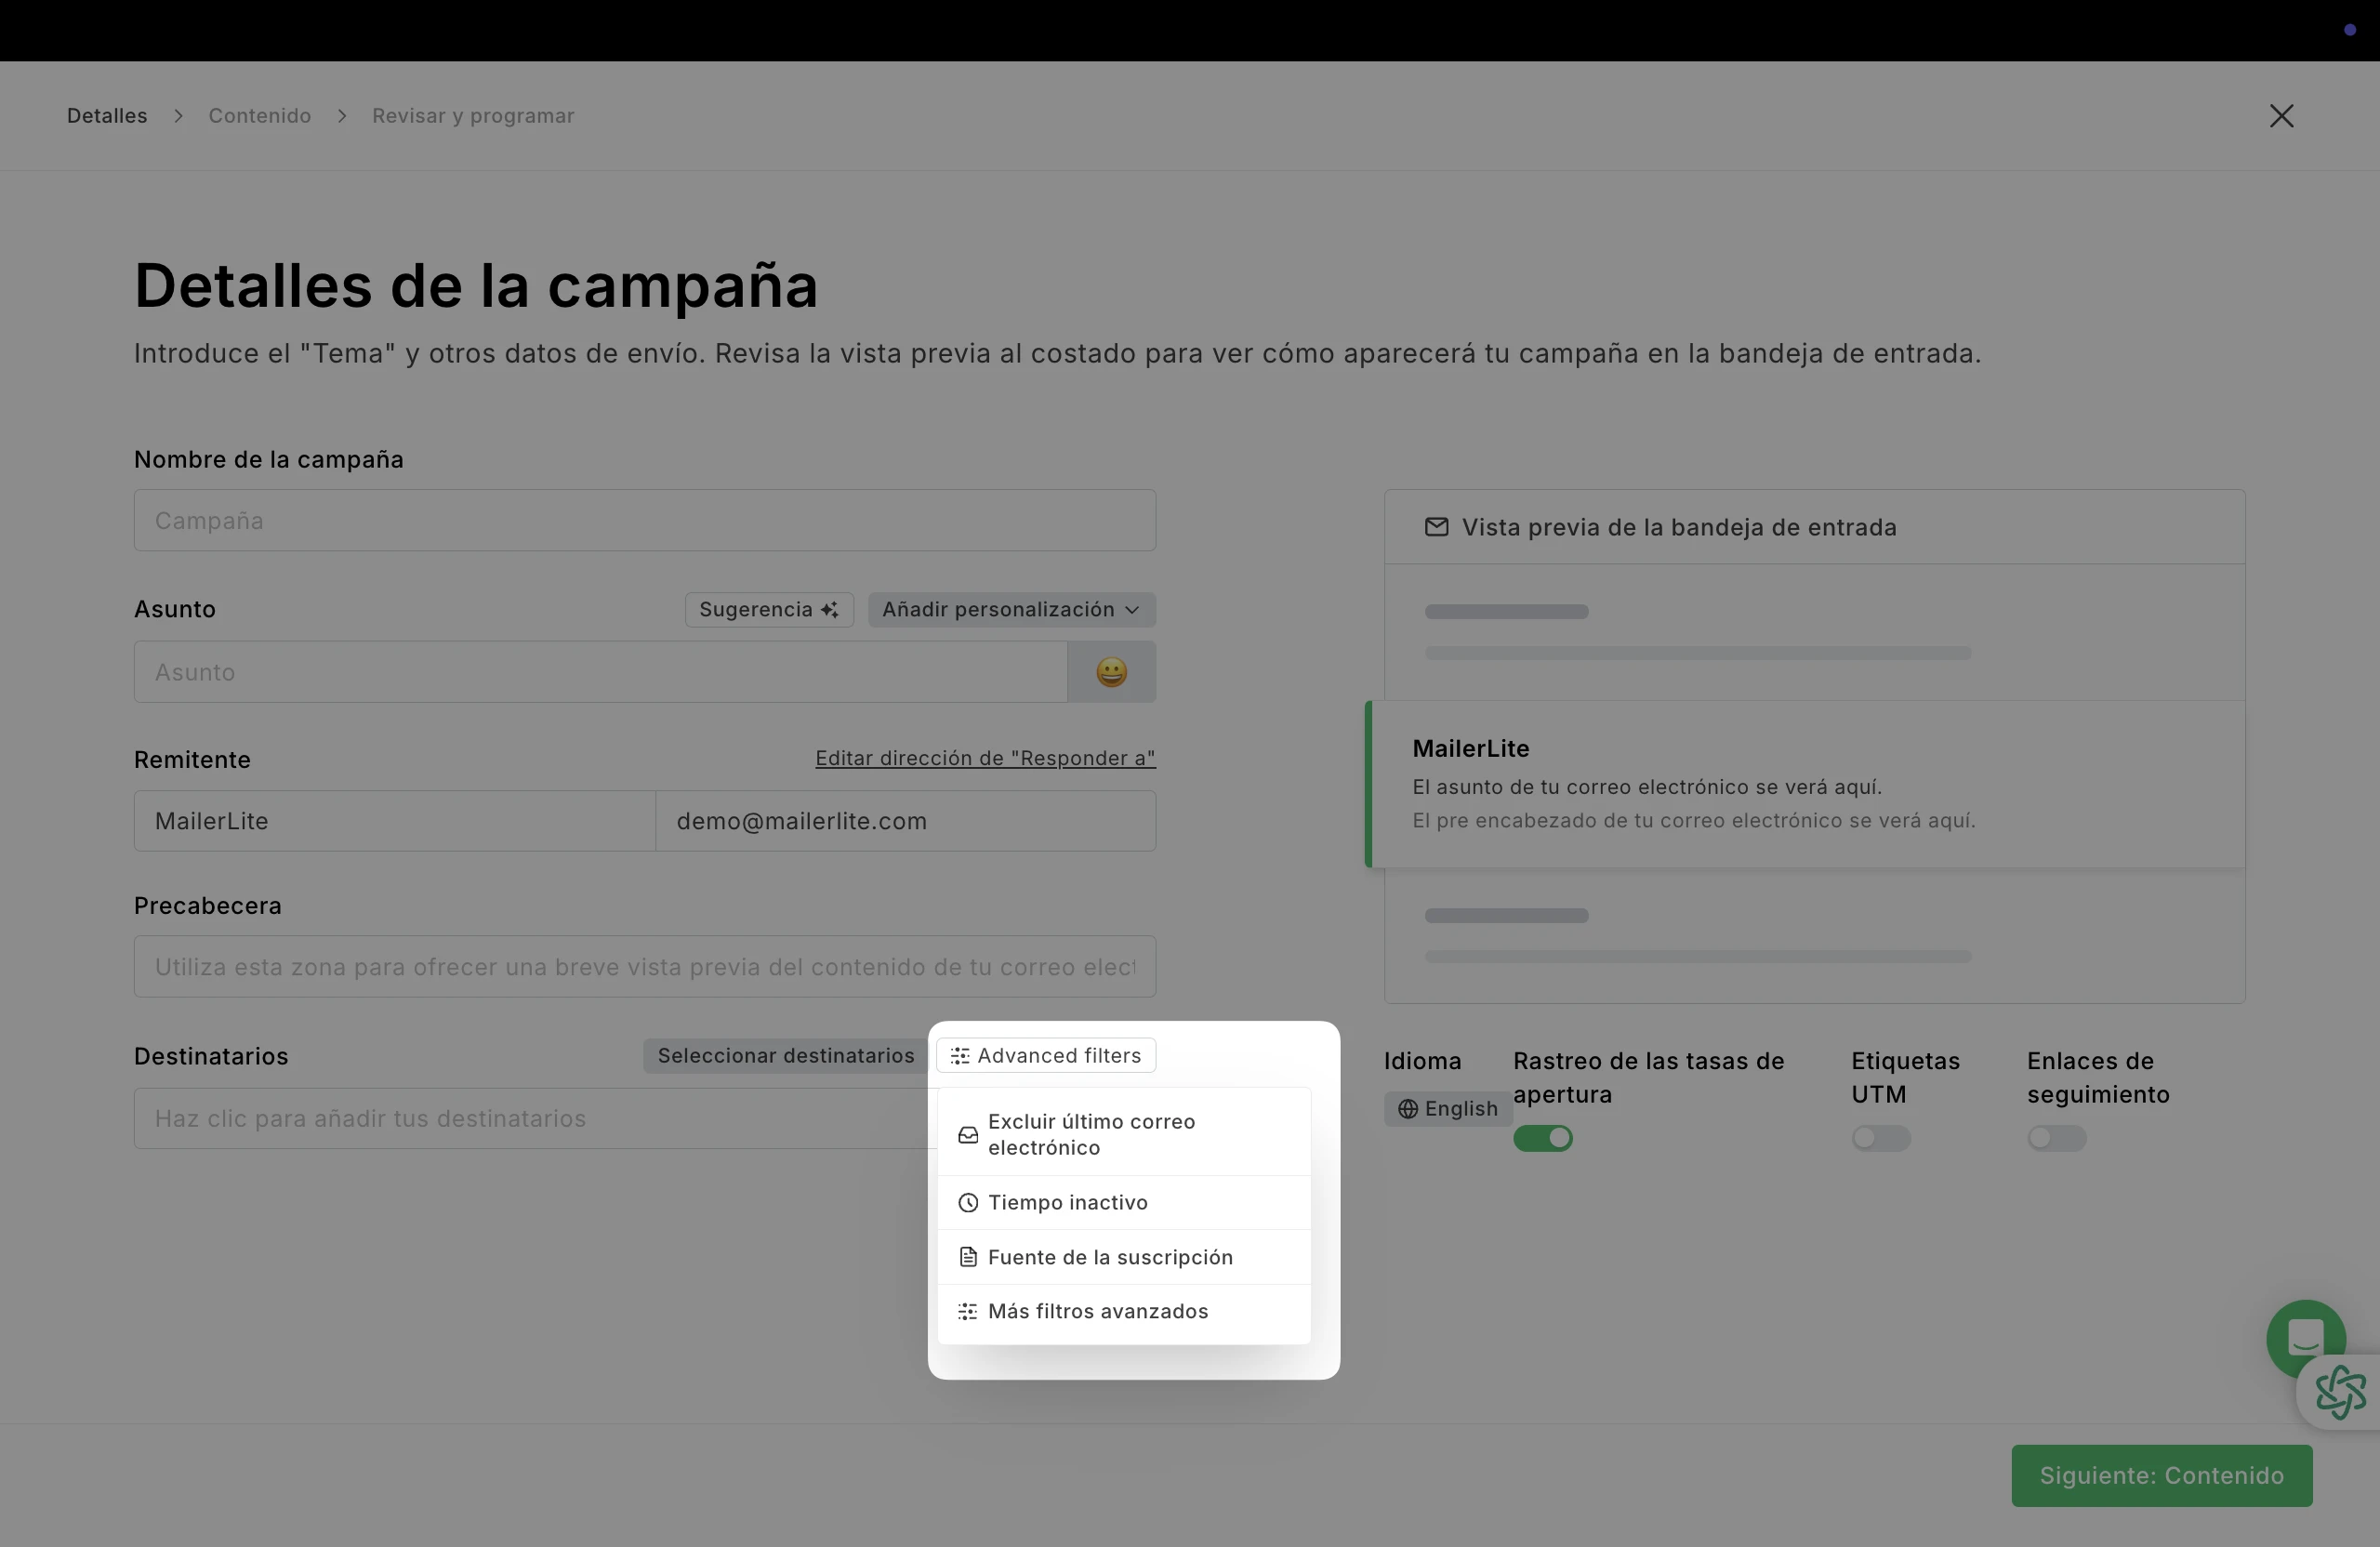Image resolution: width=2380 pixels, height=1547 pixels.
Task: Click the floating AI assistant logo icon
Action: point(2340,1392)
